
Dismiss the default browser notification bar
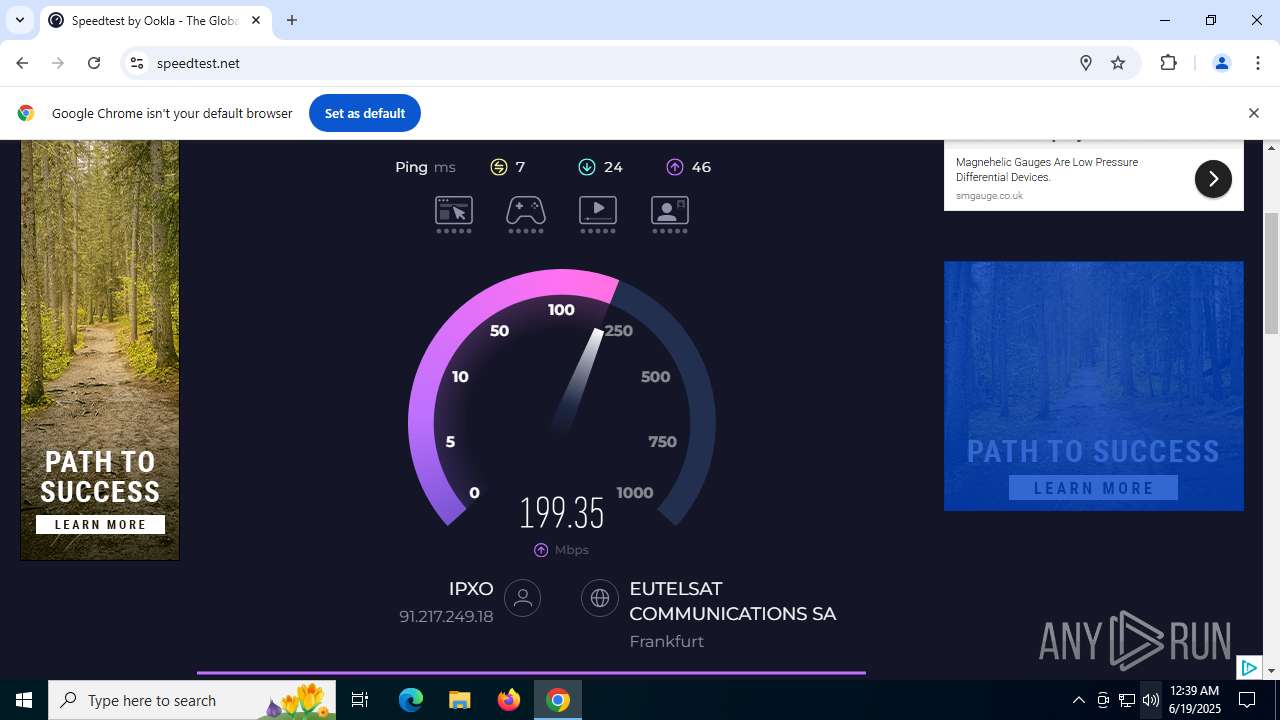(x=1253, y=113)
